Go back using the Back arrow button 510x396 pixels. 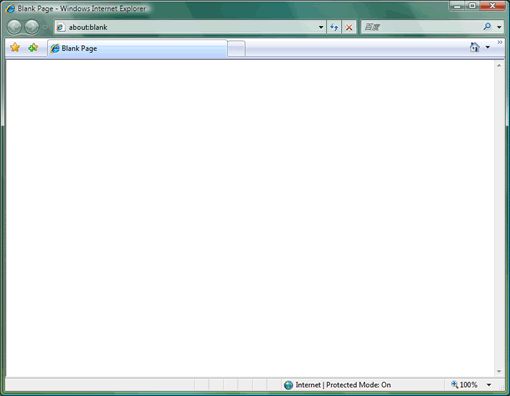[x=14, y=27]
